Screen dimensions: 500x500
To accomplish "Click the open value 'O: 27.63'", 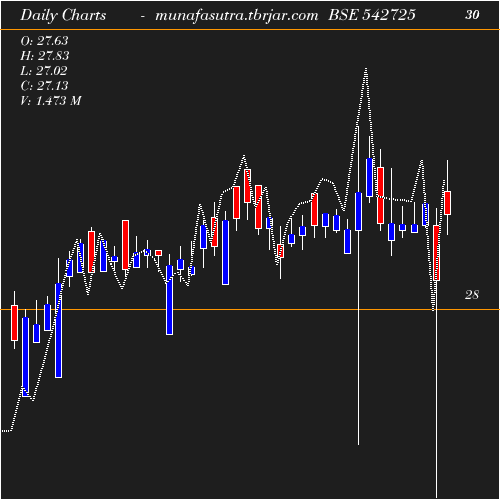I will [x=44, y=41].
